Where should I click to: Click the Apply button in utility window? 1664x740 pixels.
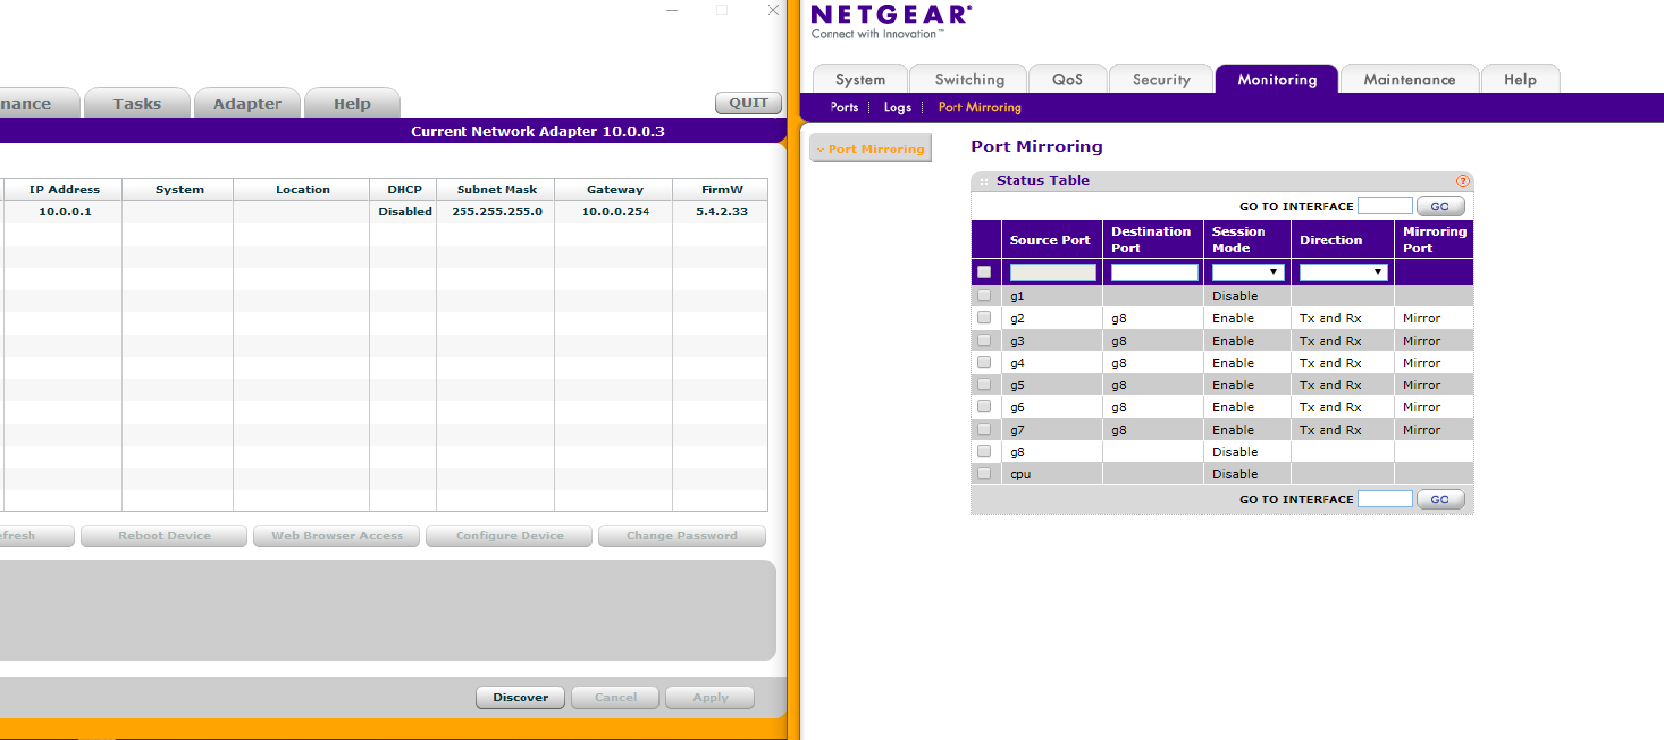[x=710, y=697]
